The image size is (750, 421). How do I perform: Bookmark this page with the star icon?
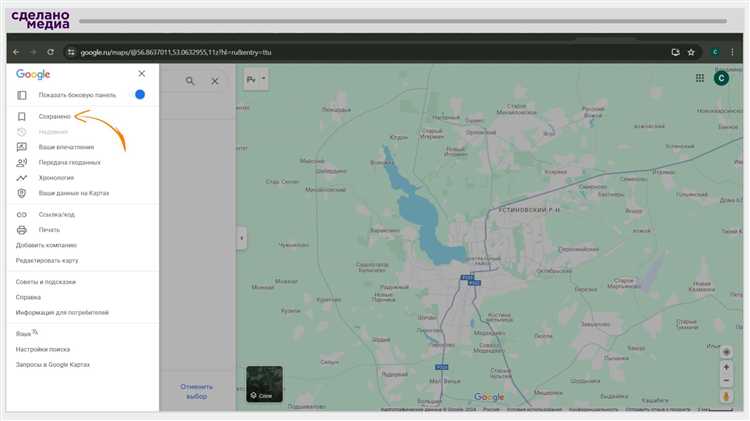pyautogui.click(x=691, y=52)
